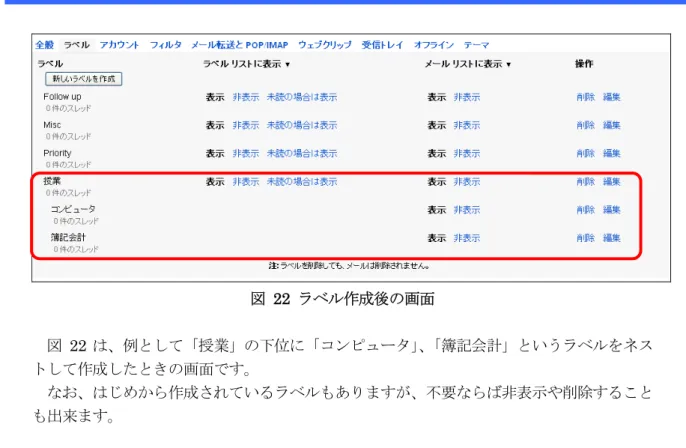This screenshot has height=448, width=686.
Task: Expand the ラベル リストに表示 dropdown arrow
Action: (287, 64)
